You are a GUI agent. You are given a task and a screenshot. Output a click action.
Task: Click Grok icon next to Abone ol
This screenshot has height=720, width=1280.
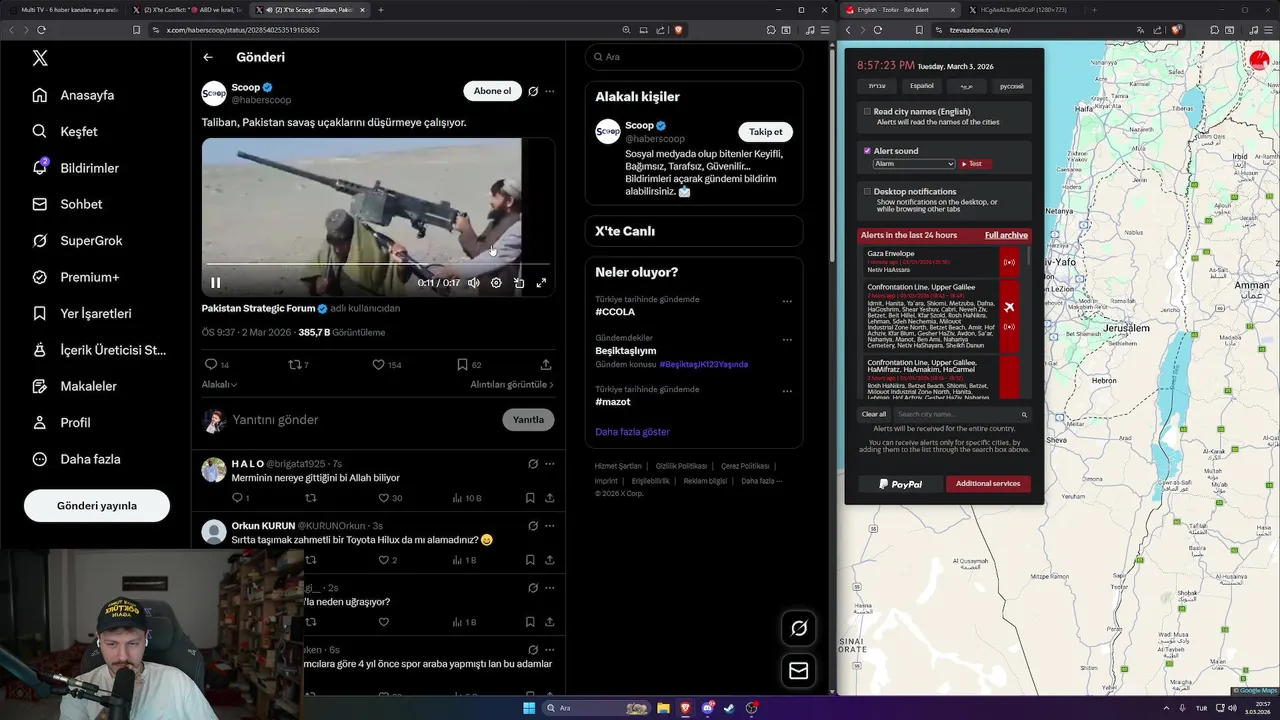[533, 91]
